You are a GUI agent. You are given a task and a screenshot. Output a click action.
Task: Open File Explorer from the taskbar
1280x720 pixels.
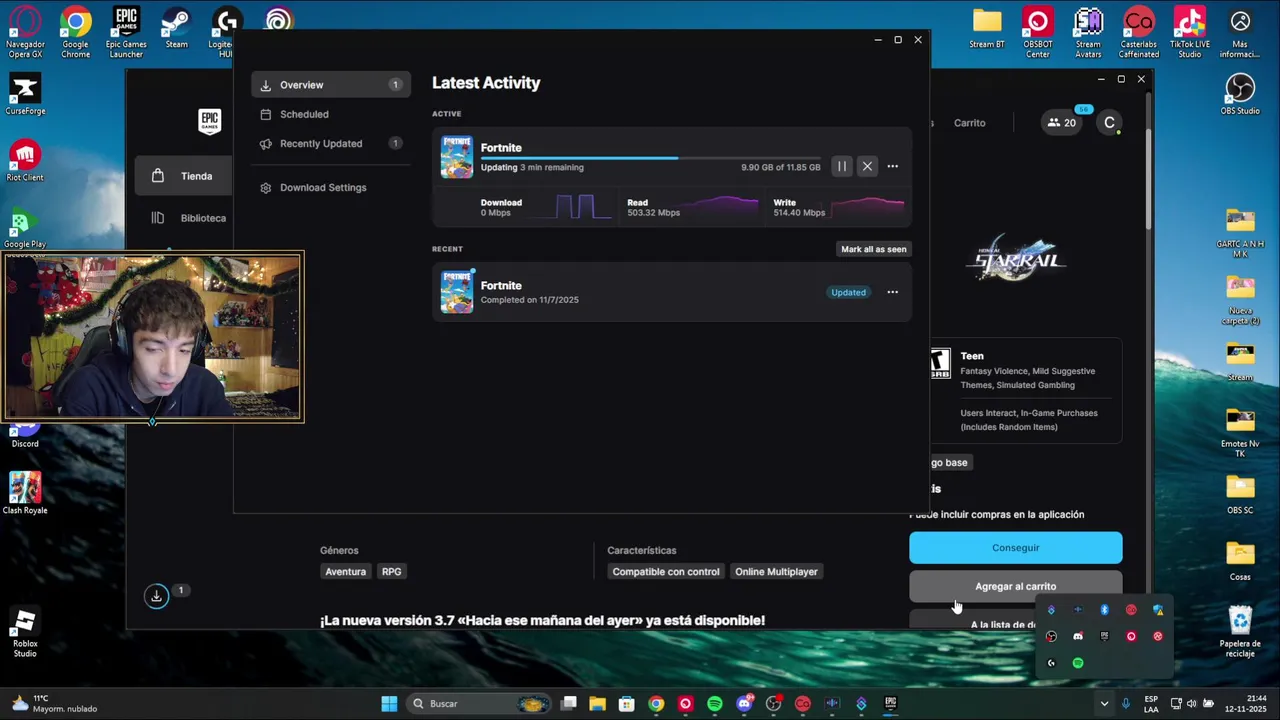click(597, 704)
